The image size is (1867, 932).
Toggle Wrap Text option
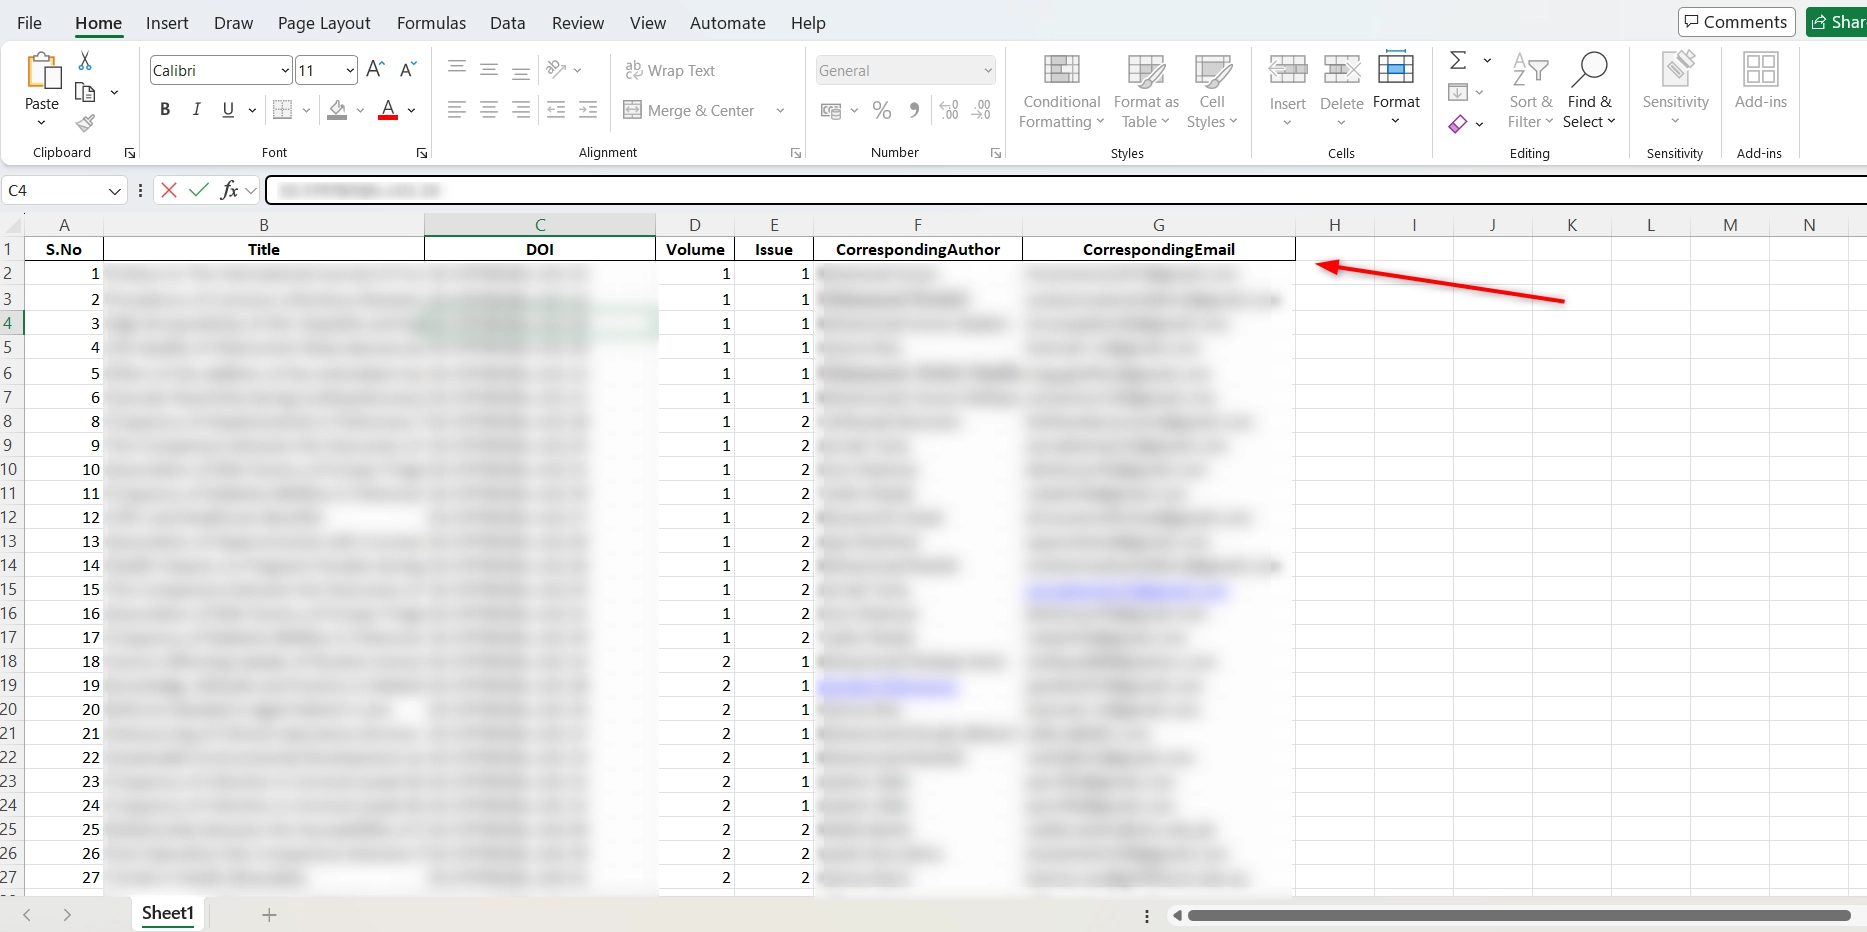click(x=670, y=70)
